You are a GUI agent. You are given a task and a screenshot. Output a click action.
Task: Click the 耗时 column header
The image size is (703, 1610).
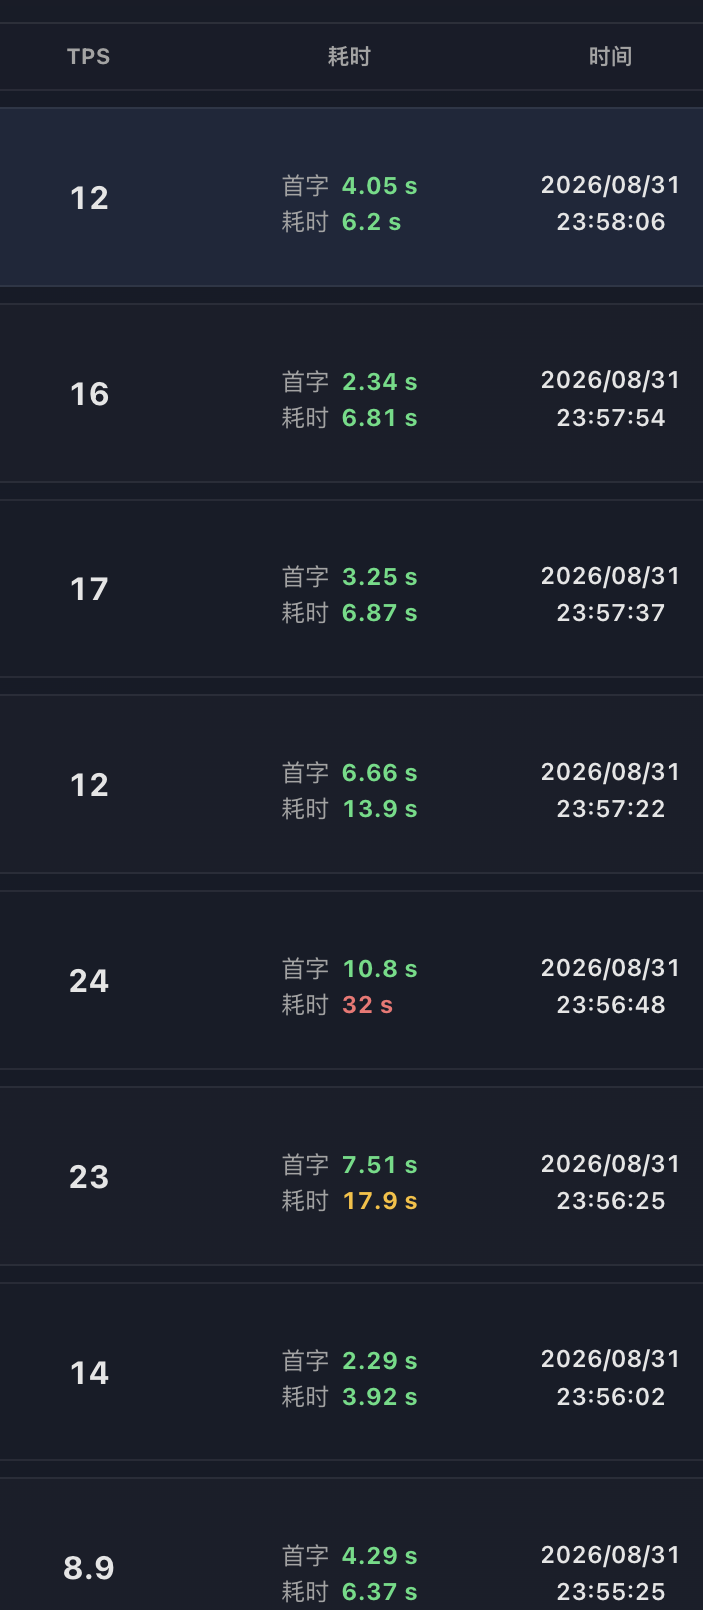point(349,57)
